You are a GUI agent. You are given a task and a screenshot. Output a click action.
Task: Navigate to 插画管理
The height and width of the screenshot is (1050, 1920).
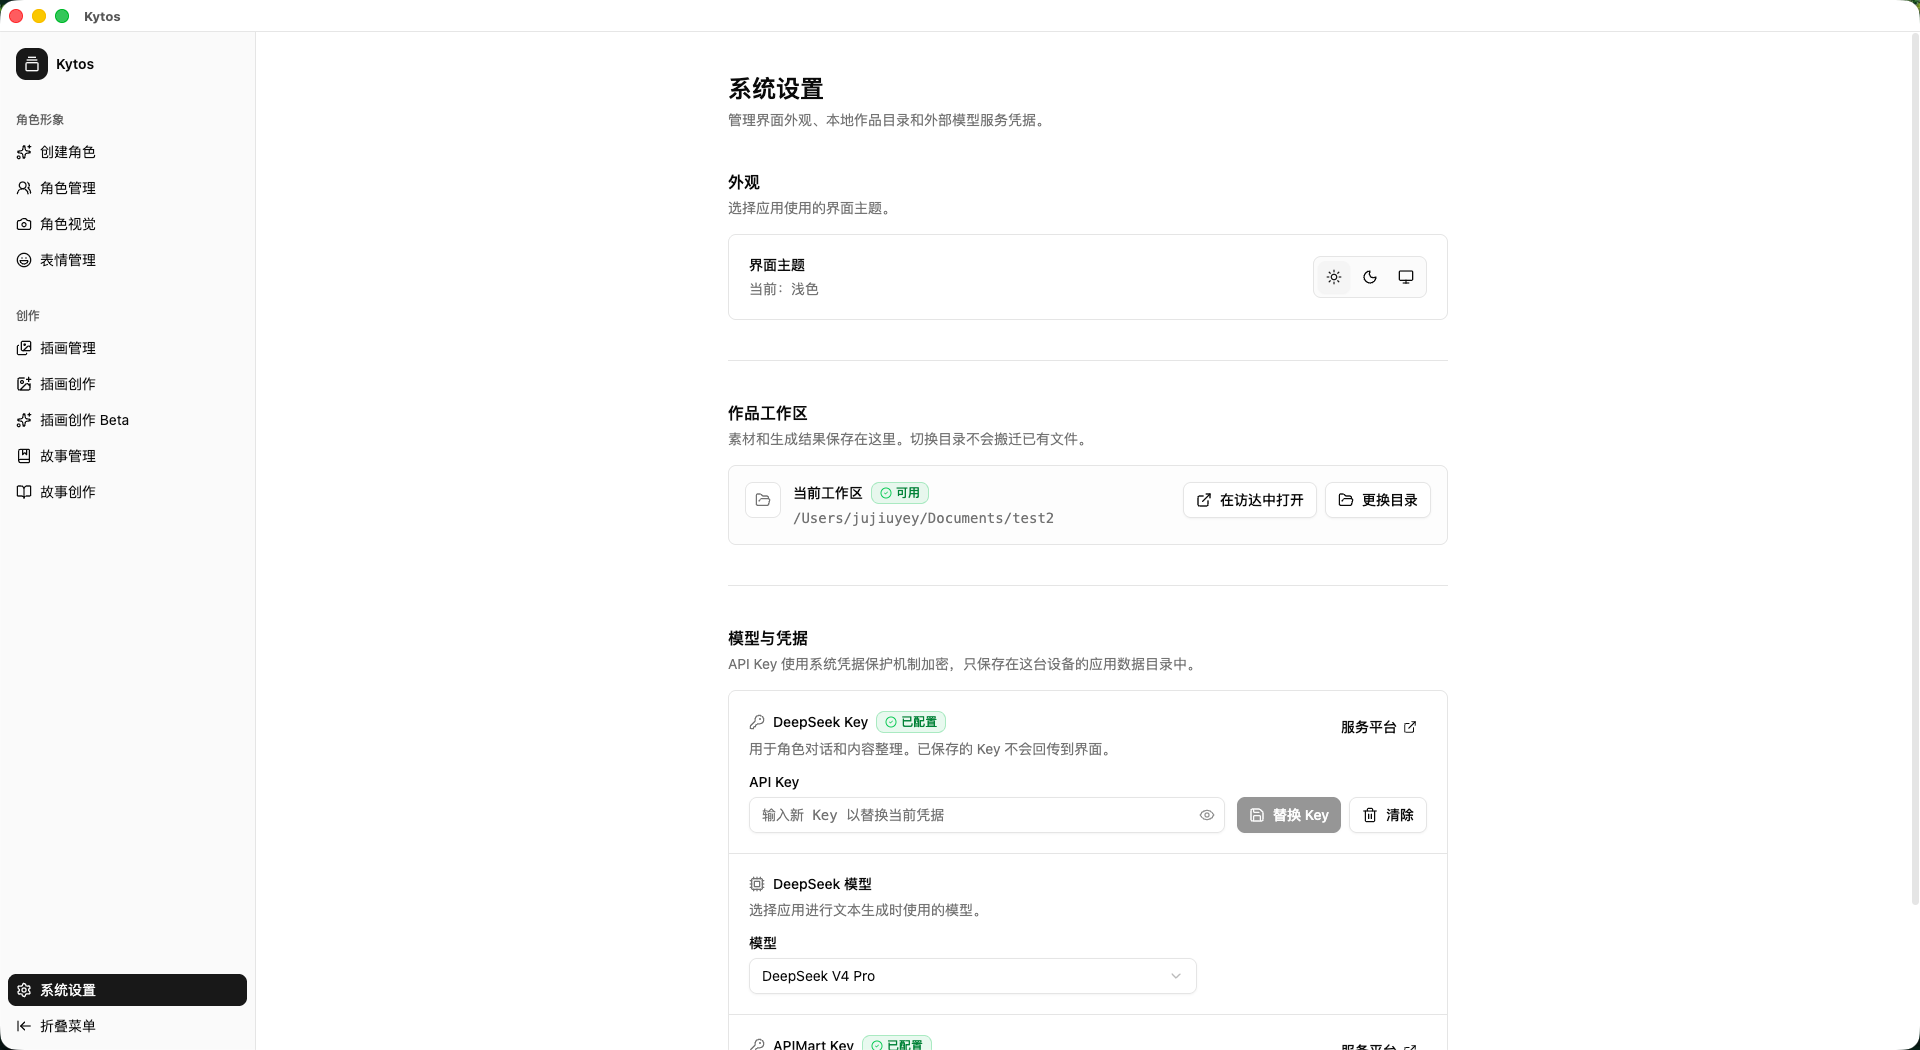(x=127, y=348)
